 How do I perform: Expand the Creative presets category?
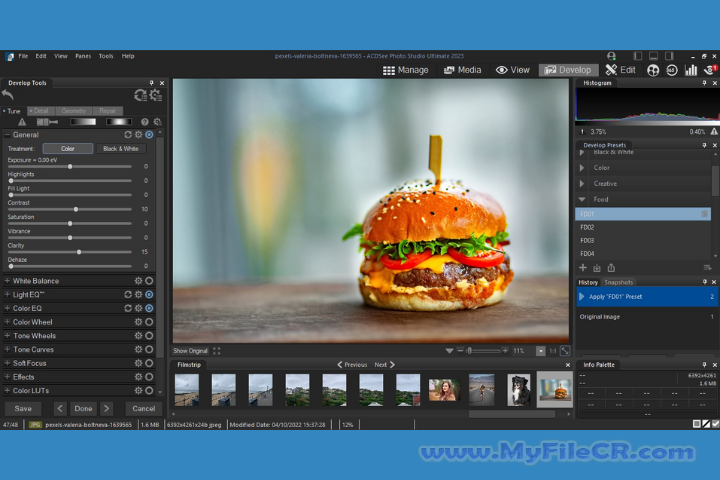coord(582,183)
